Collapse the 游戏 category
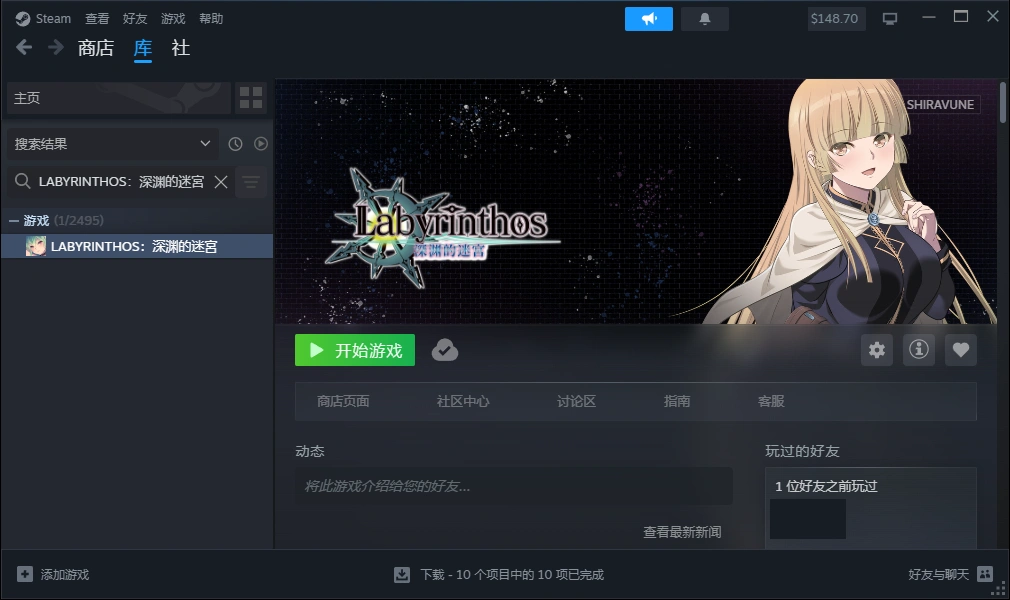The height and width of the screenshot is (600, 1010). click(x=14, y=220)
